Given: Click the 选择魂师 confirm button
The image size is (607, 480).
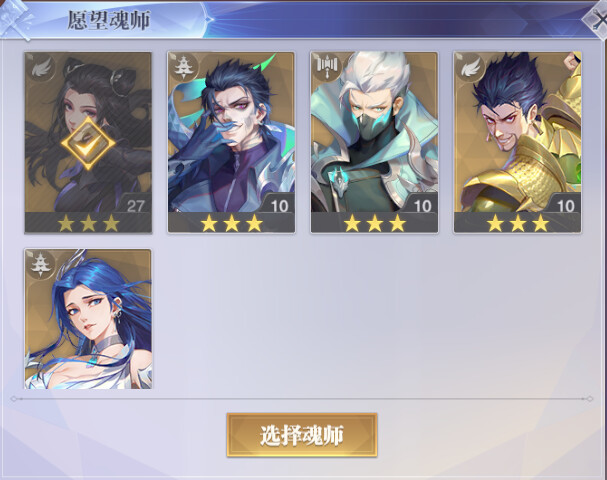Looking at the screenshot, I should pos(302,435).
